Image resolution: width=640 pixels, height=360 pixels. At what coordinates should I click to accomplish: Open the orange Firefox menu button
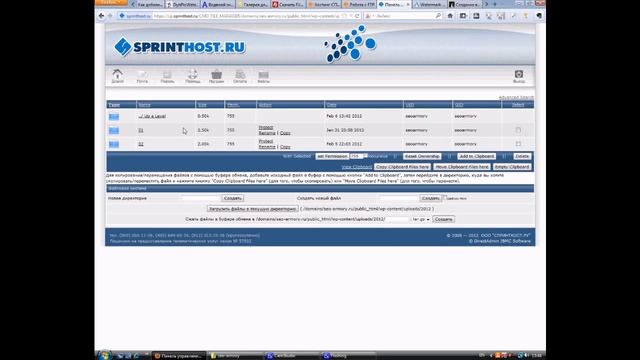pyautogui.click(x=111, y=3)
